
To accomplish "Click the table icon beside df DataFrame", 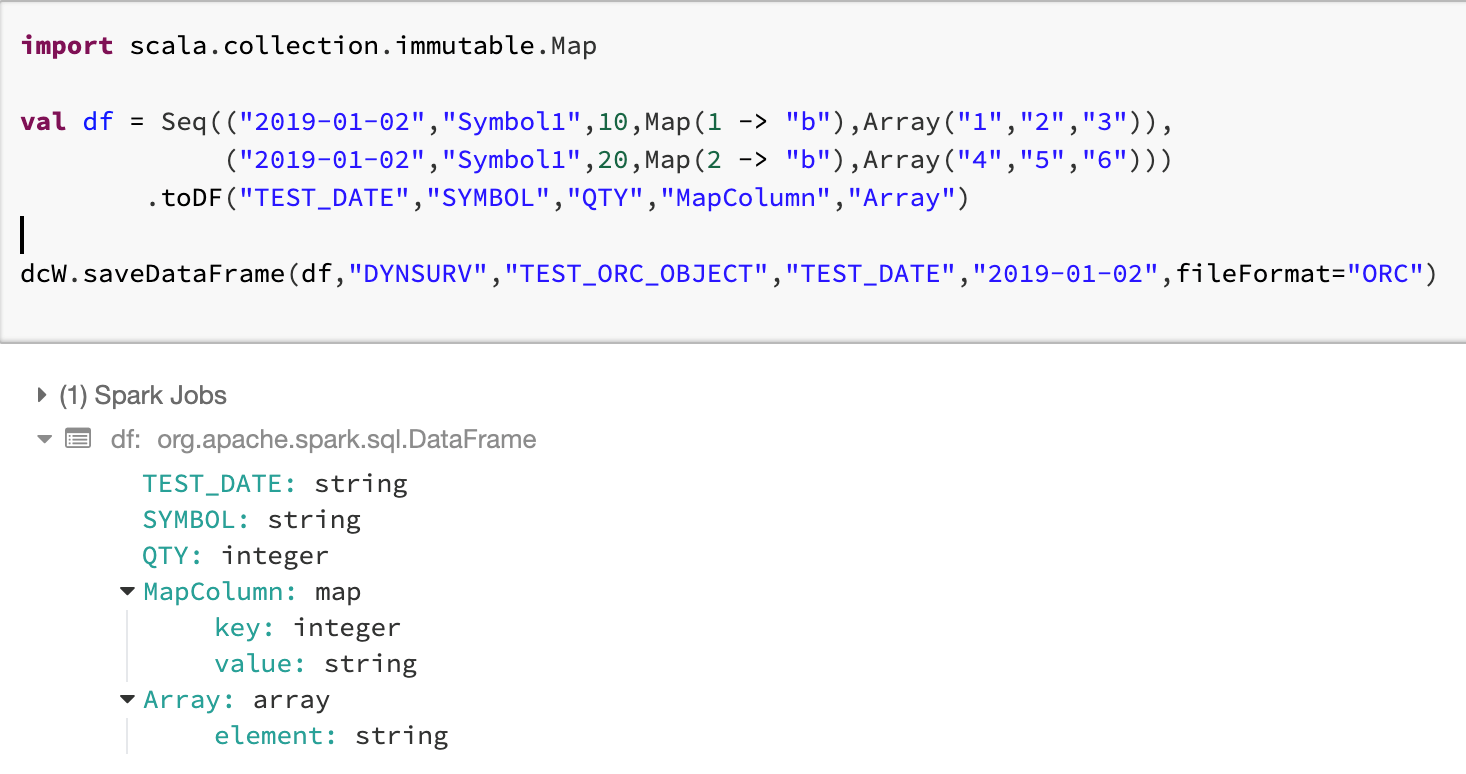I will 78,439.
